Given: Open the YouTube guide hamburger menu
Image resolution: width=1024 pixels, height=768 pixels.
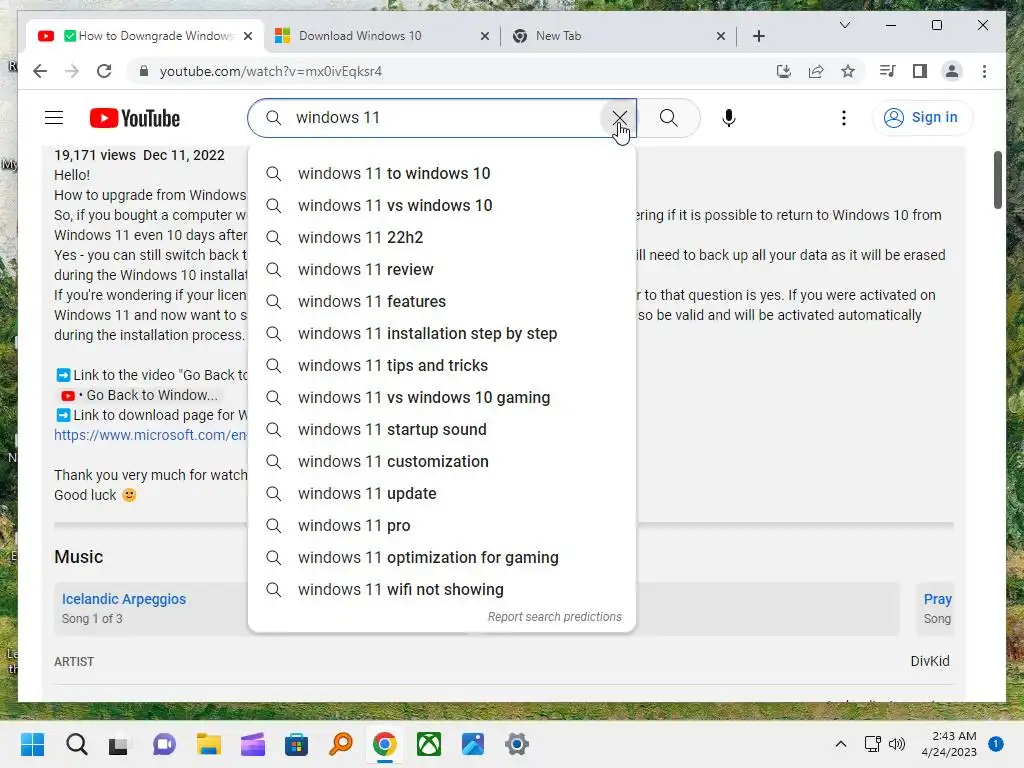Looking at the screenshot, I should [54, 118].
